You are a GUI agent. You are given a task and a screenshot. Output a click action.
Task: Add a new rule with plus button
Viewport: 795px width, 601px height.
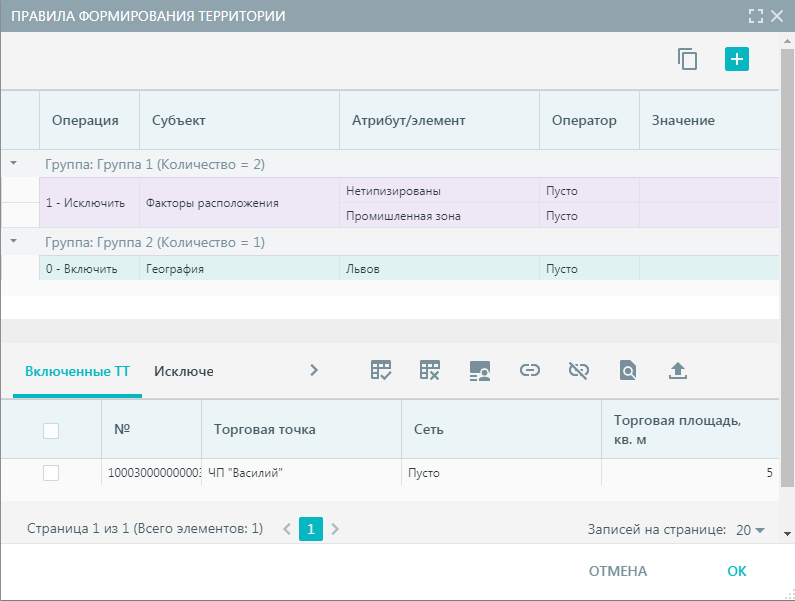tap(737, 59)
